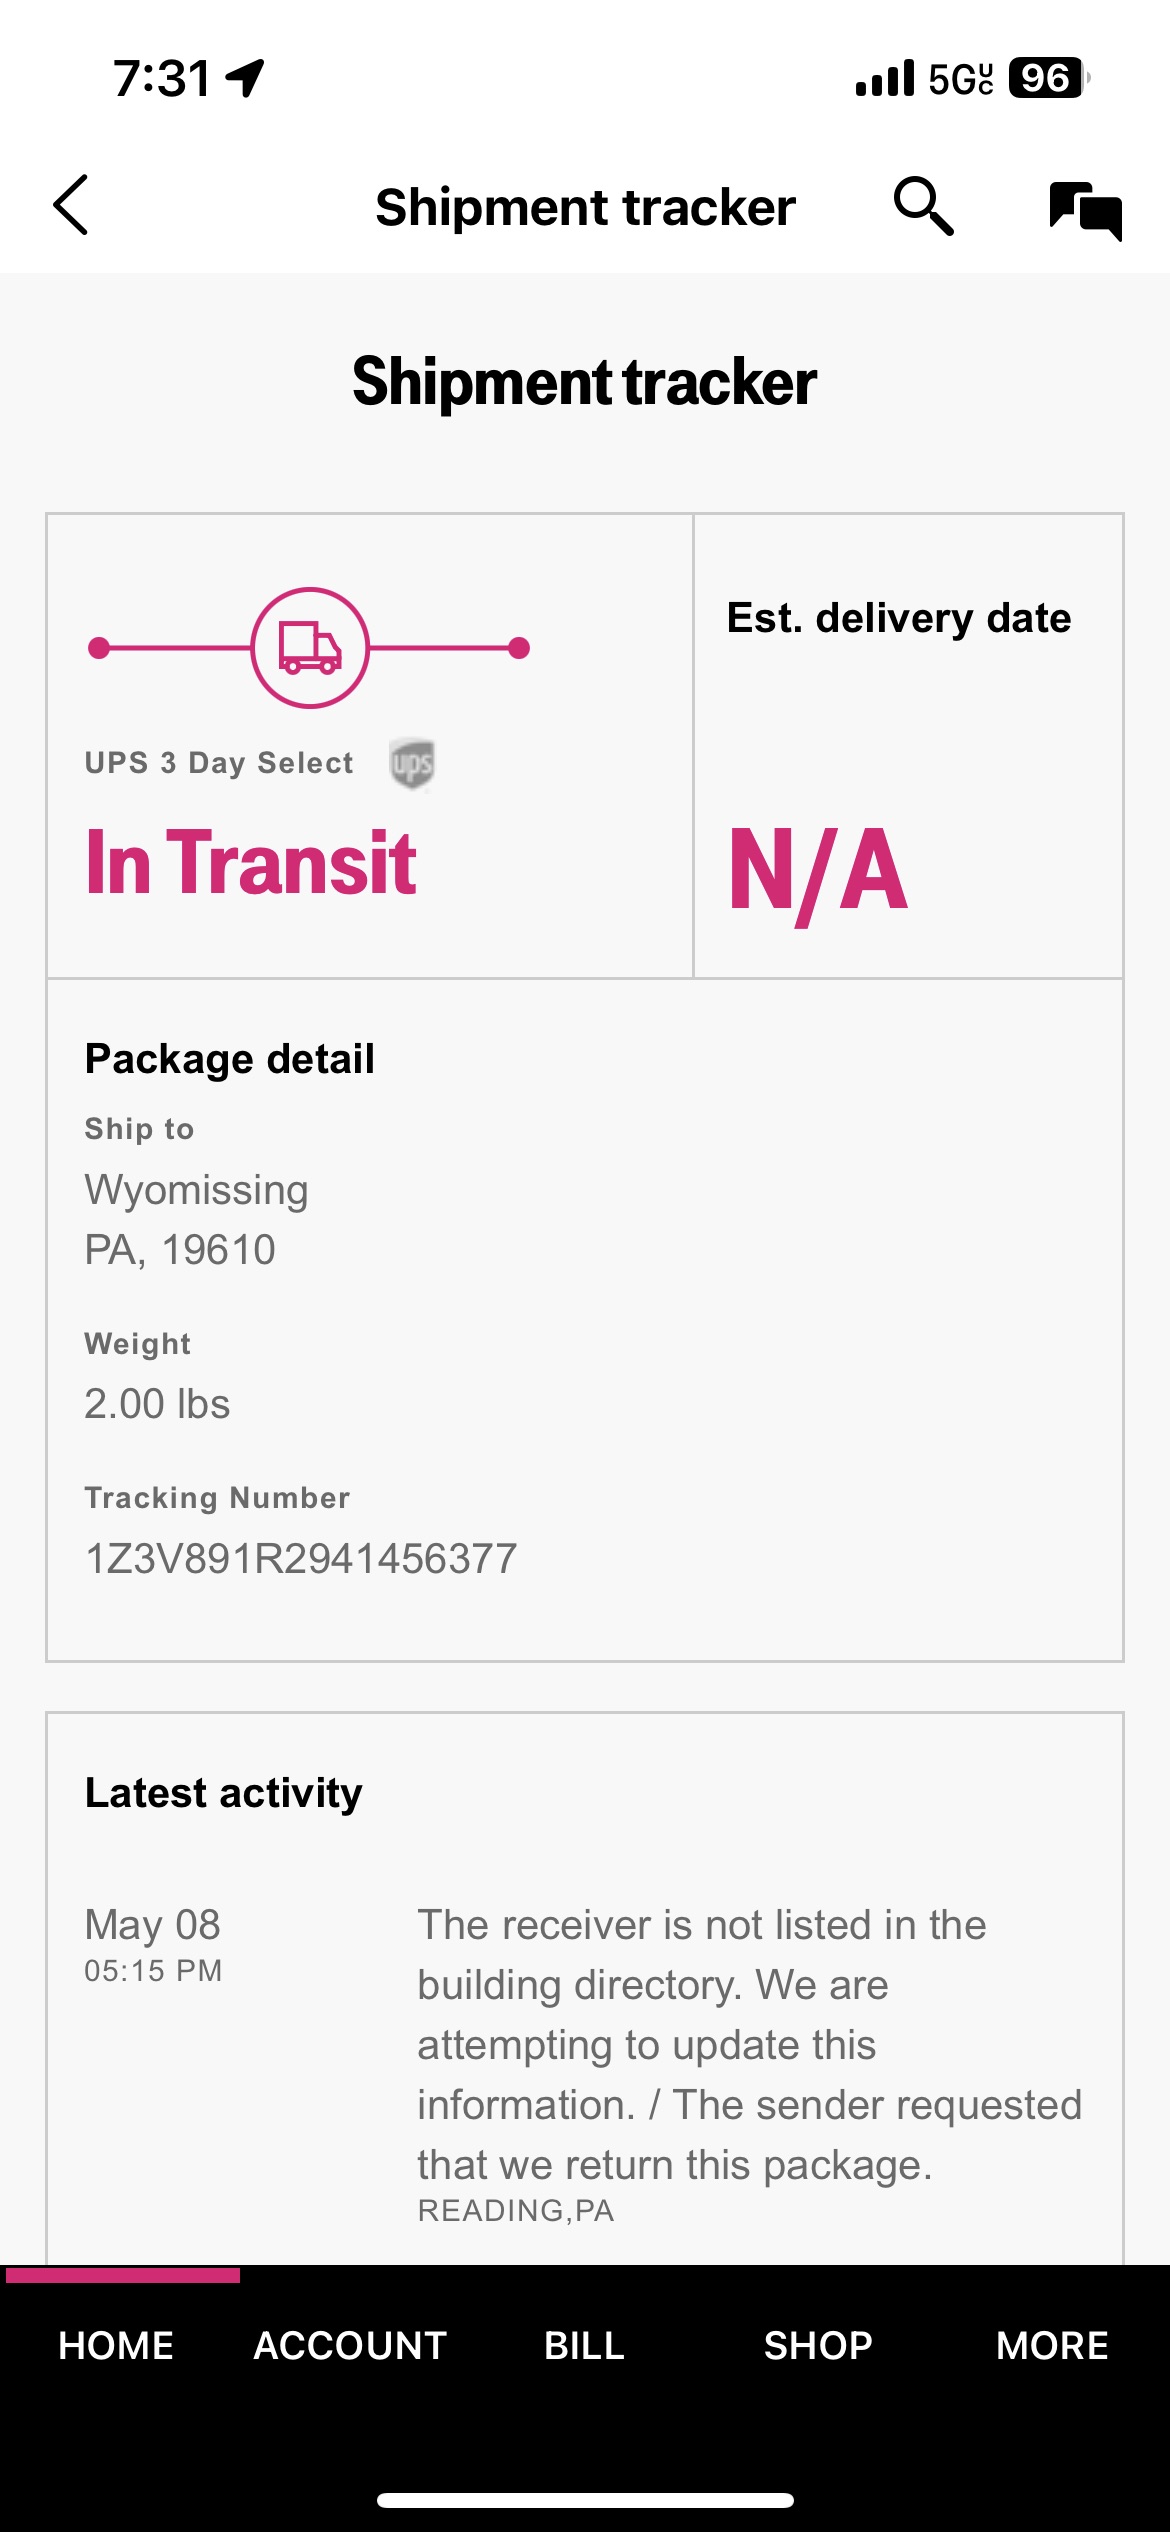Tap the home indicator bar

coord(585,2500)
